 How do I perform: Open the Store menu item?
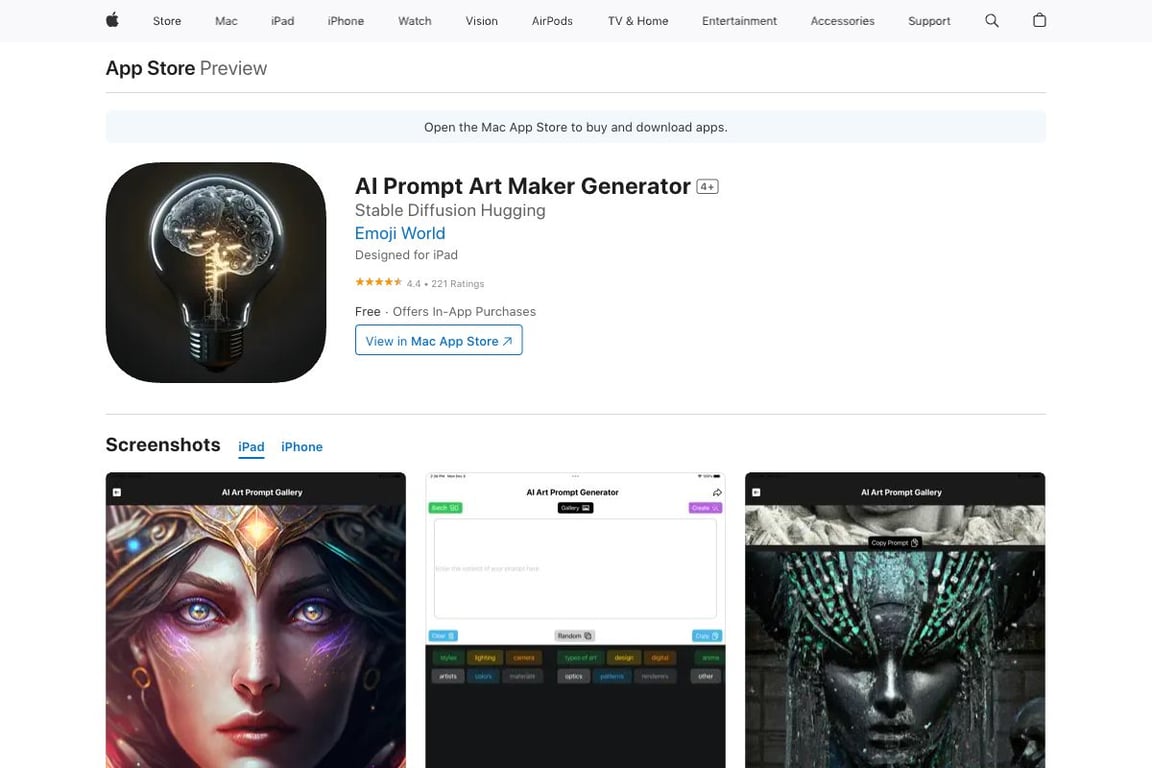[x=167, y=21]
